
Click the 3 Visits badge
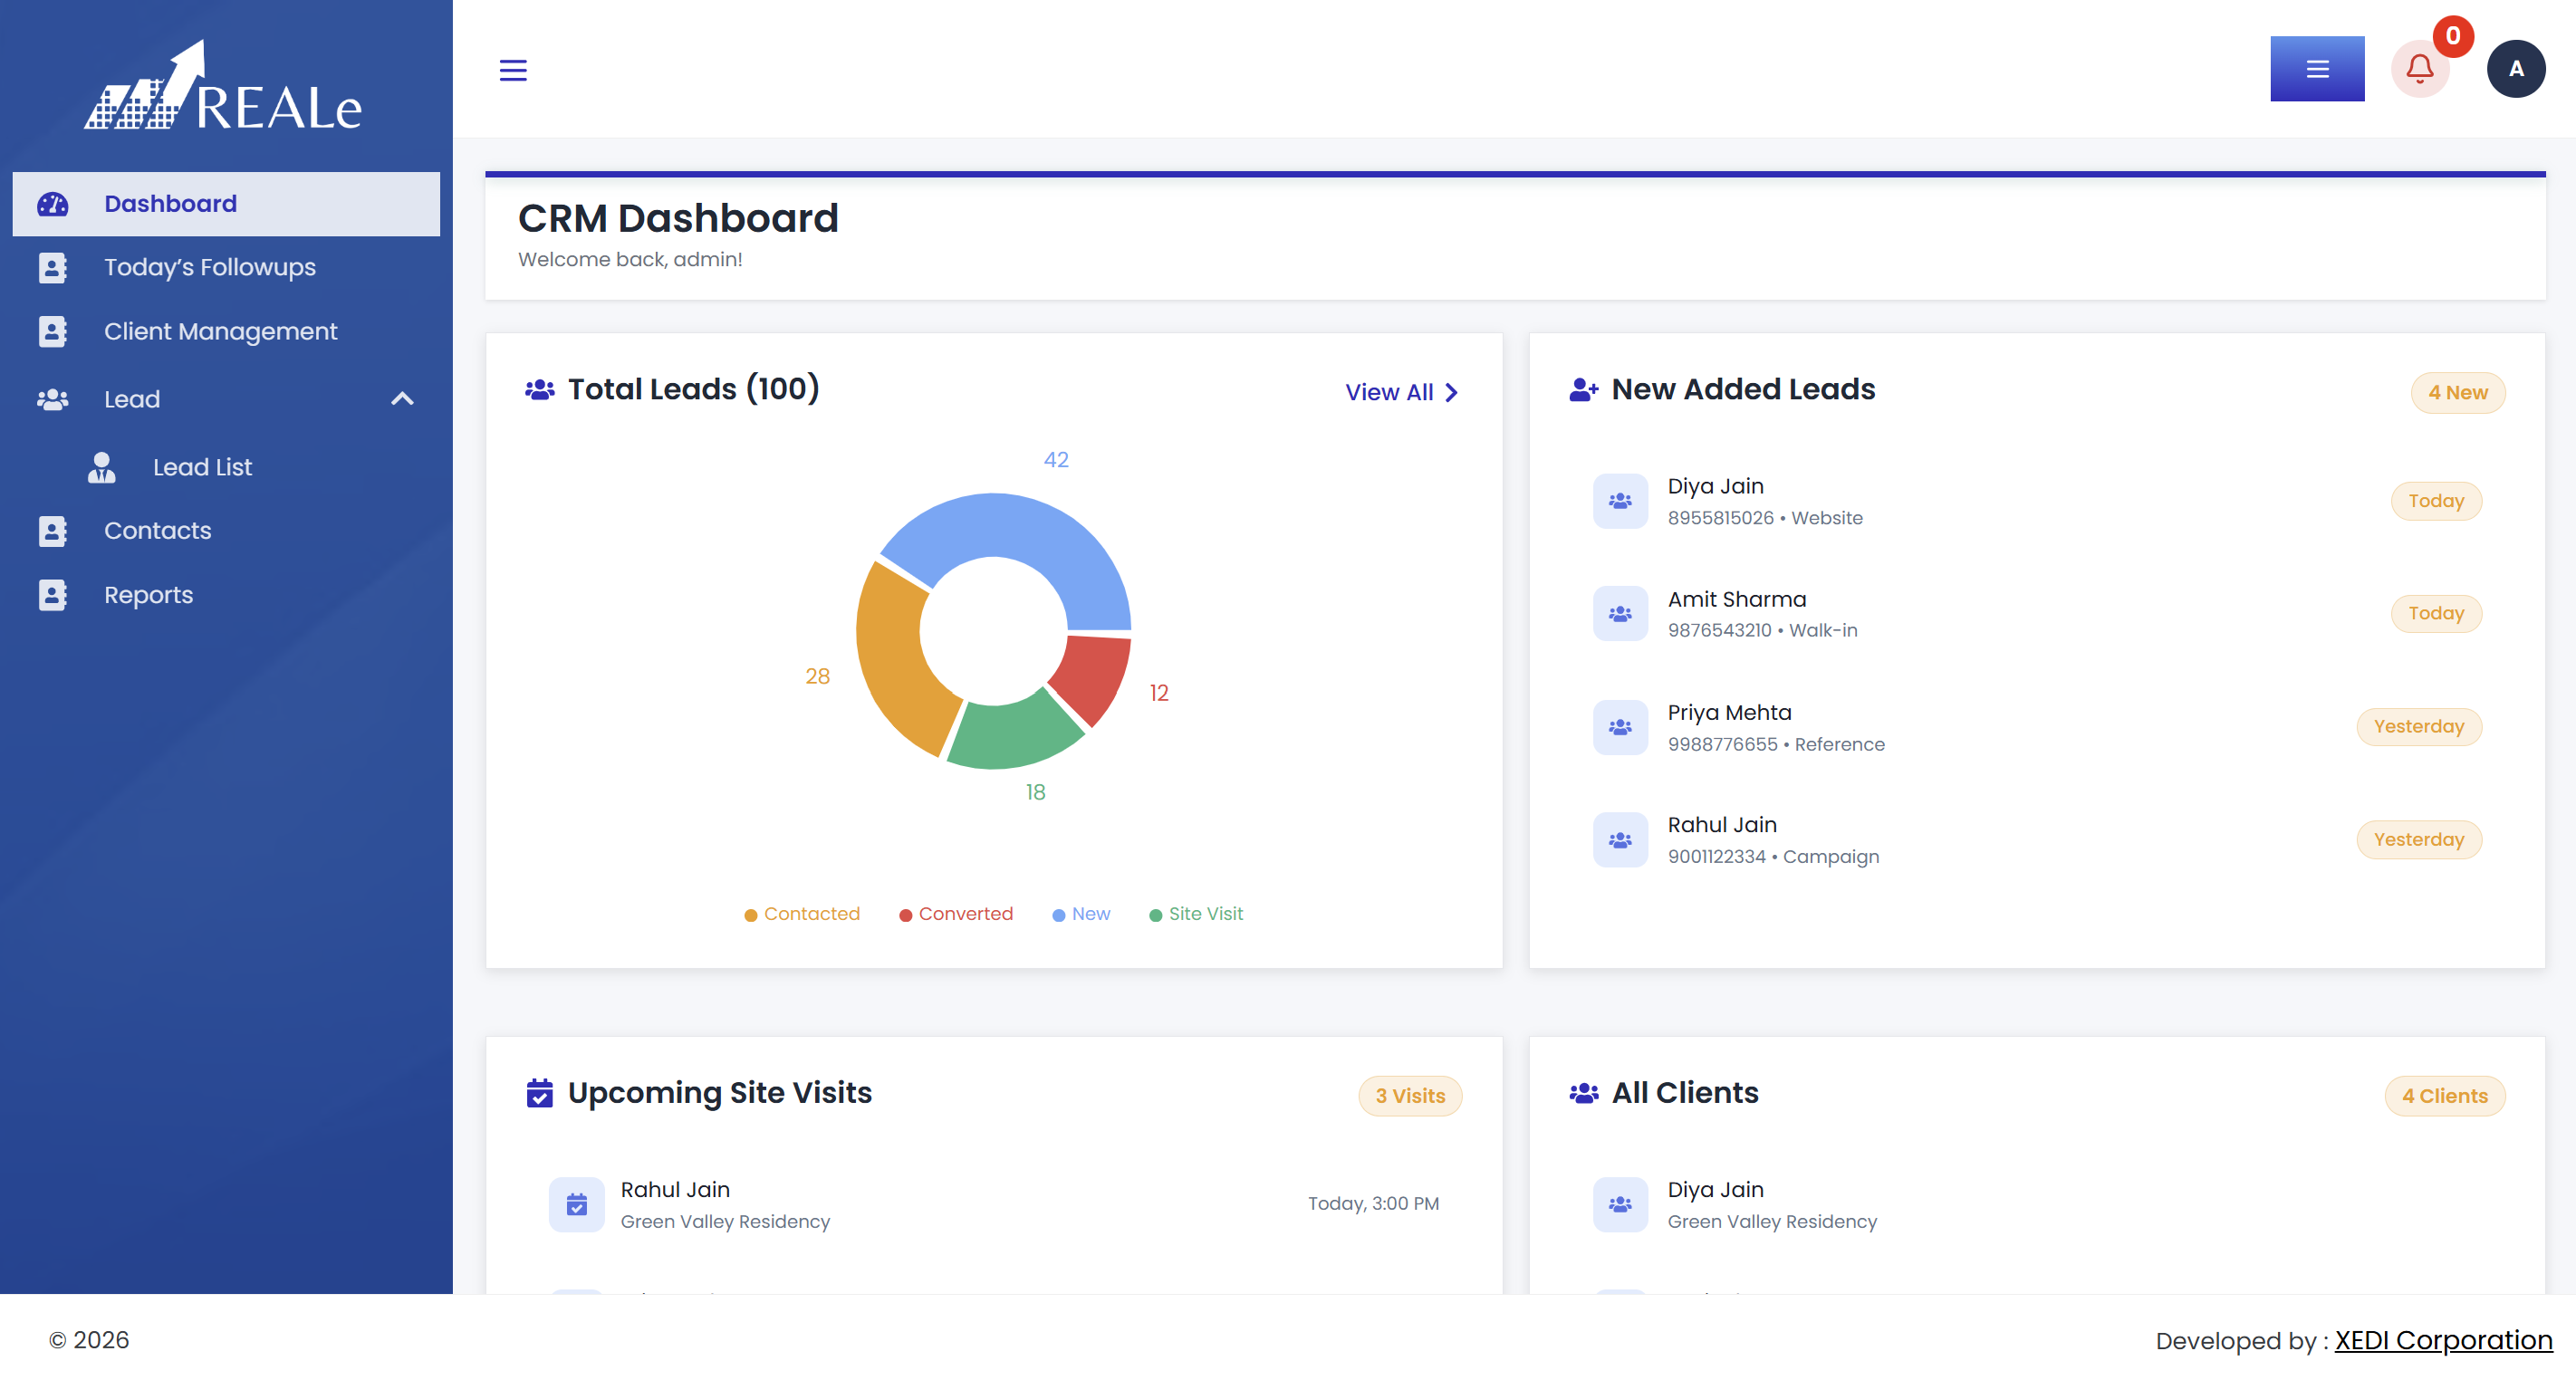(x=1410, y=1096)
